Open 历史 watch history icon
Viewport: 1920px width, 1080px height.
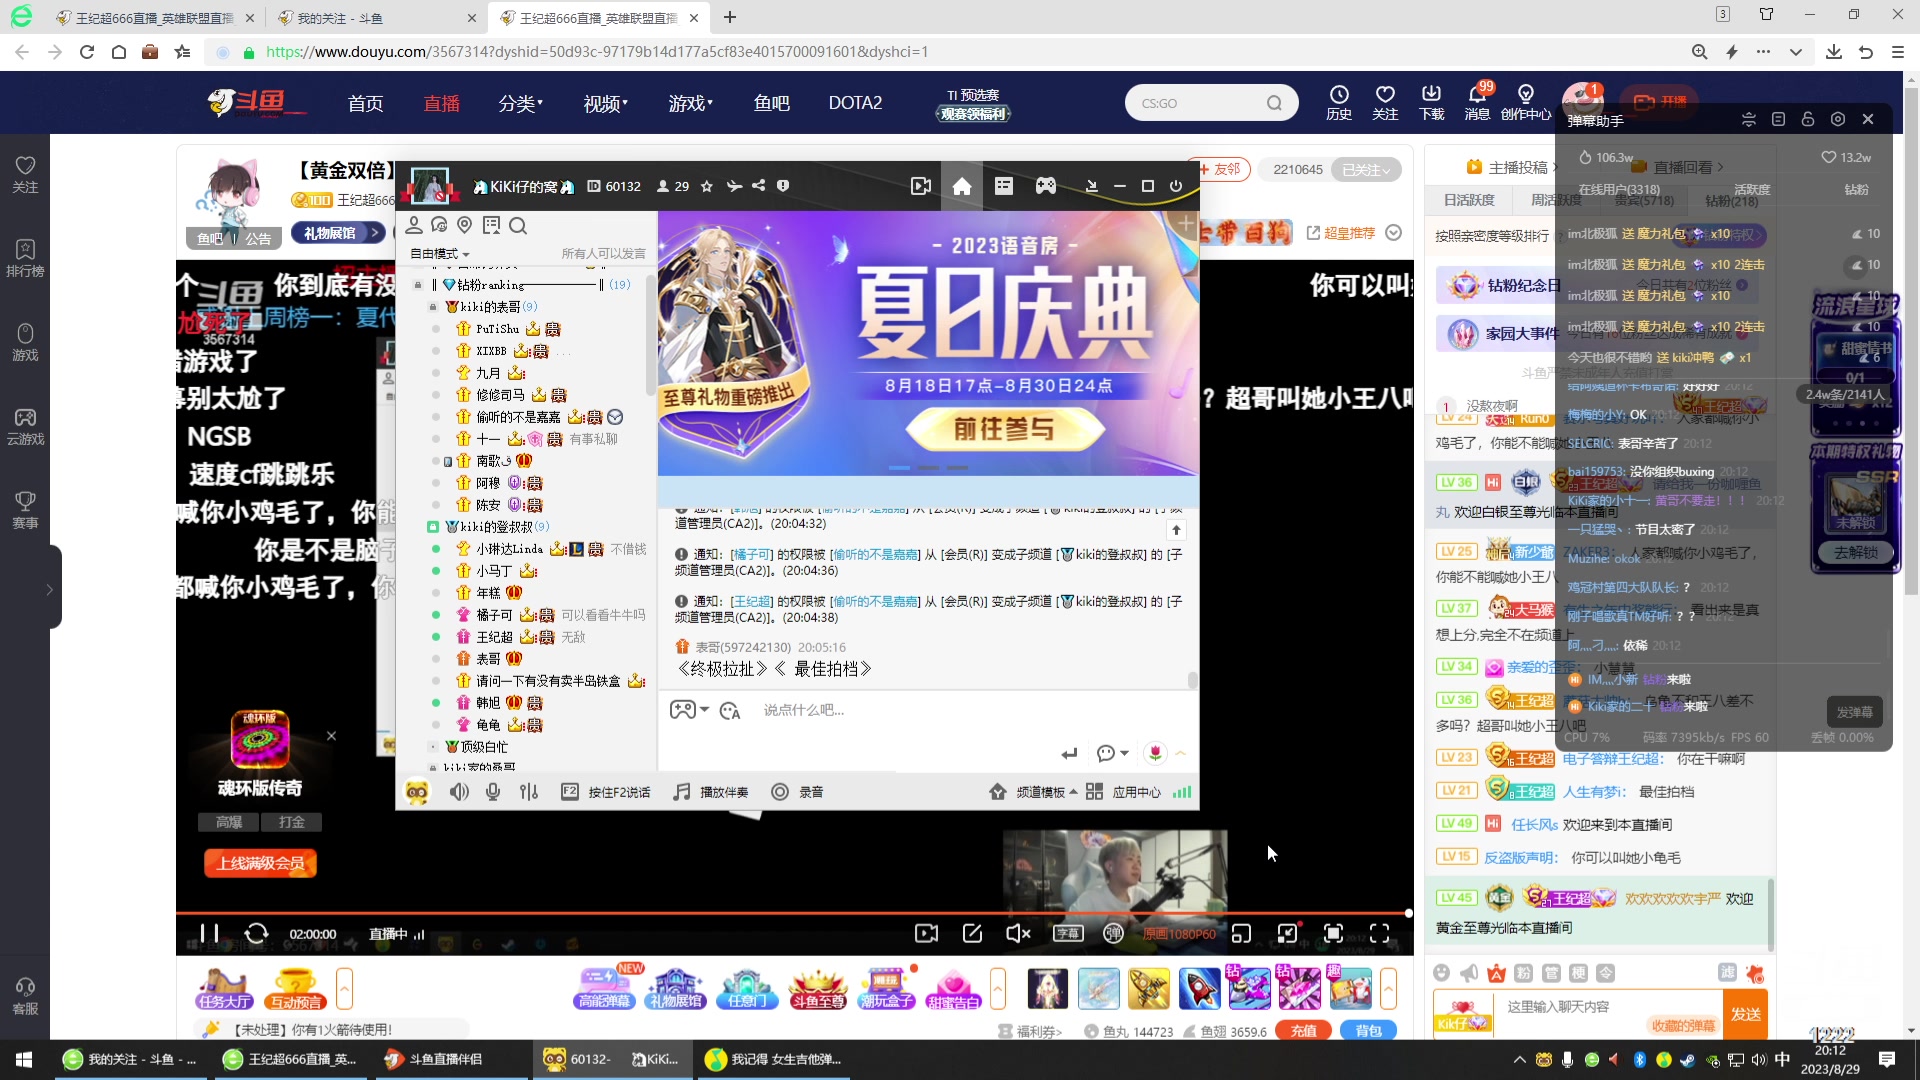pyautogui.click(x=1338, y=103)
